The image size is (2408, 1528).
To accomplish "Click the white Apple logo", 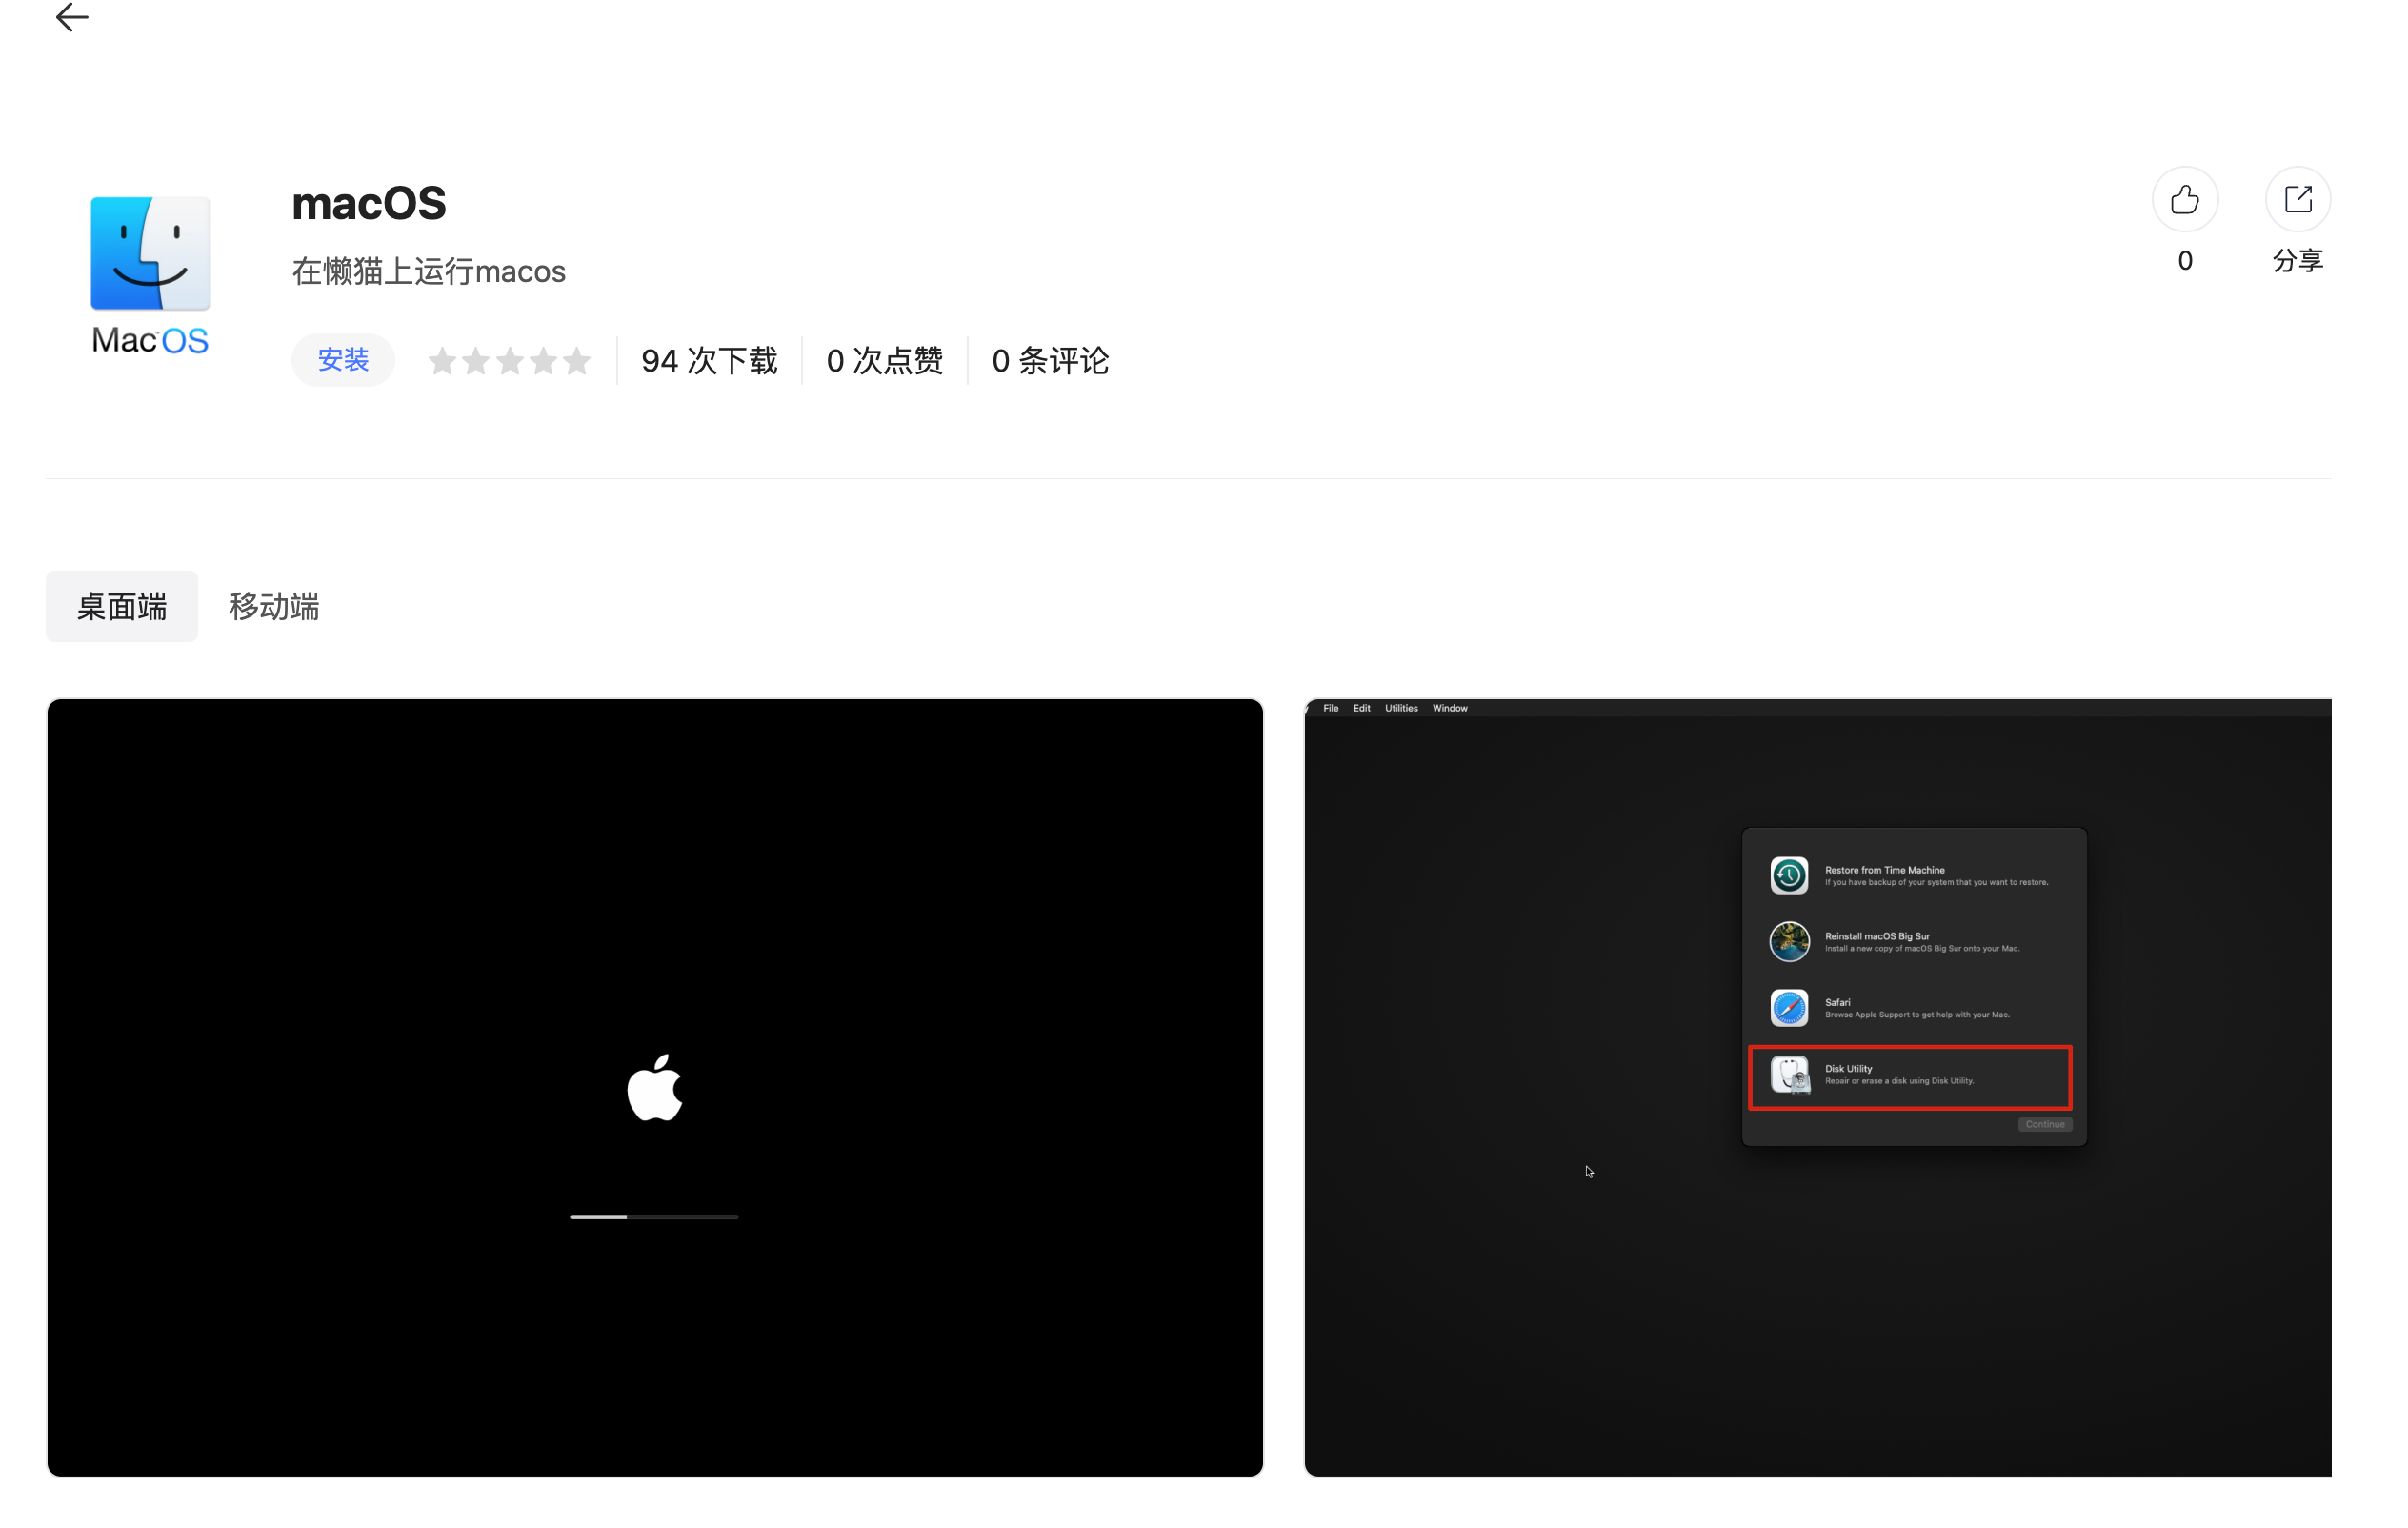I will [x=655, y=1087].
